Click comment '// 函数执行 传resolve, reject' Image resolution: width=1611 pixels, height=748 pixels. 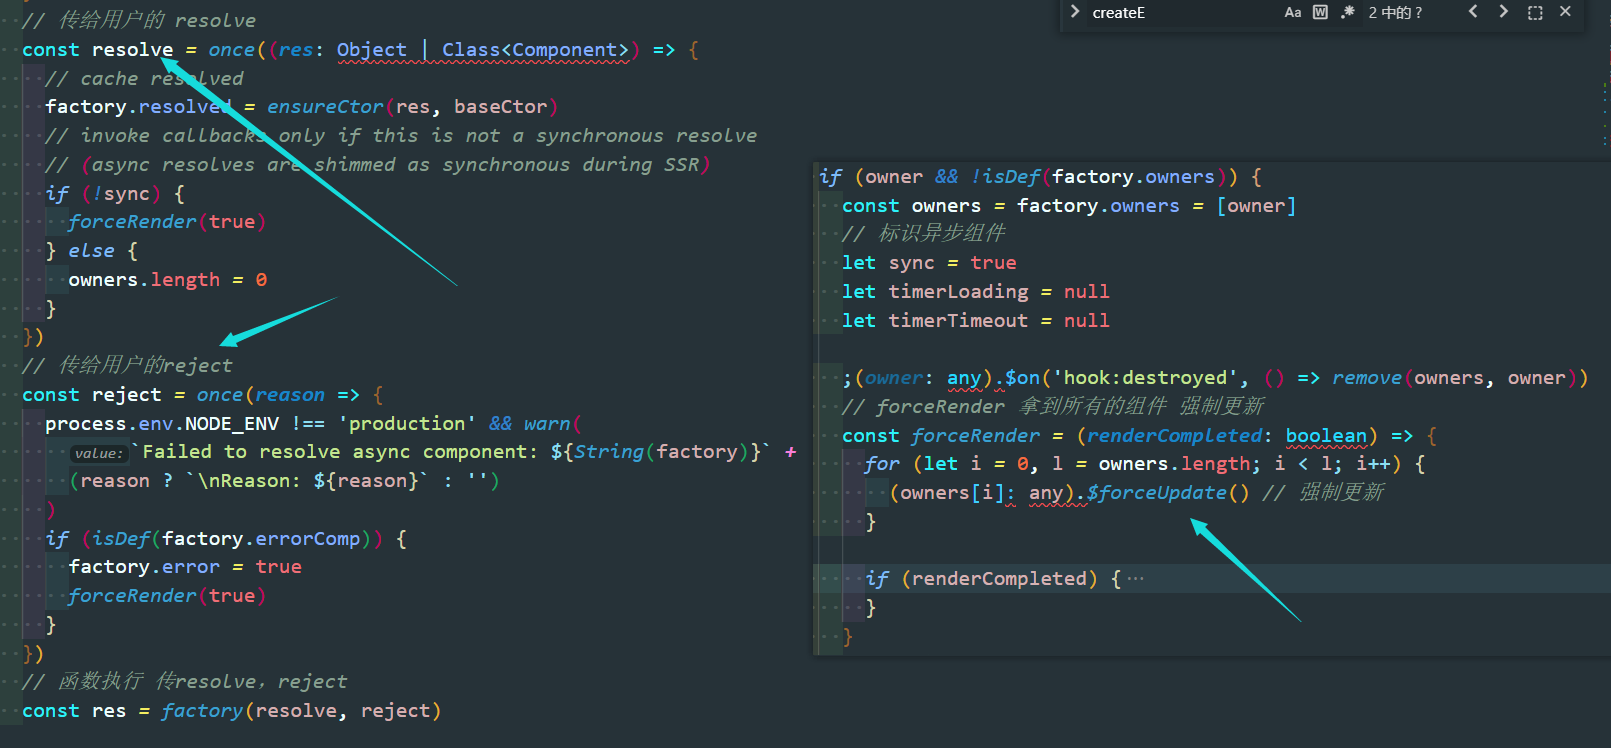[x=185, y=682]
